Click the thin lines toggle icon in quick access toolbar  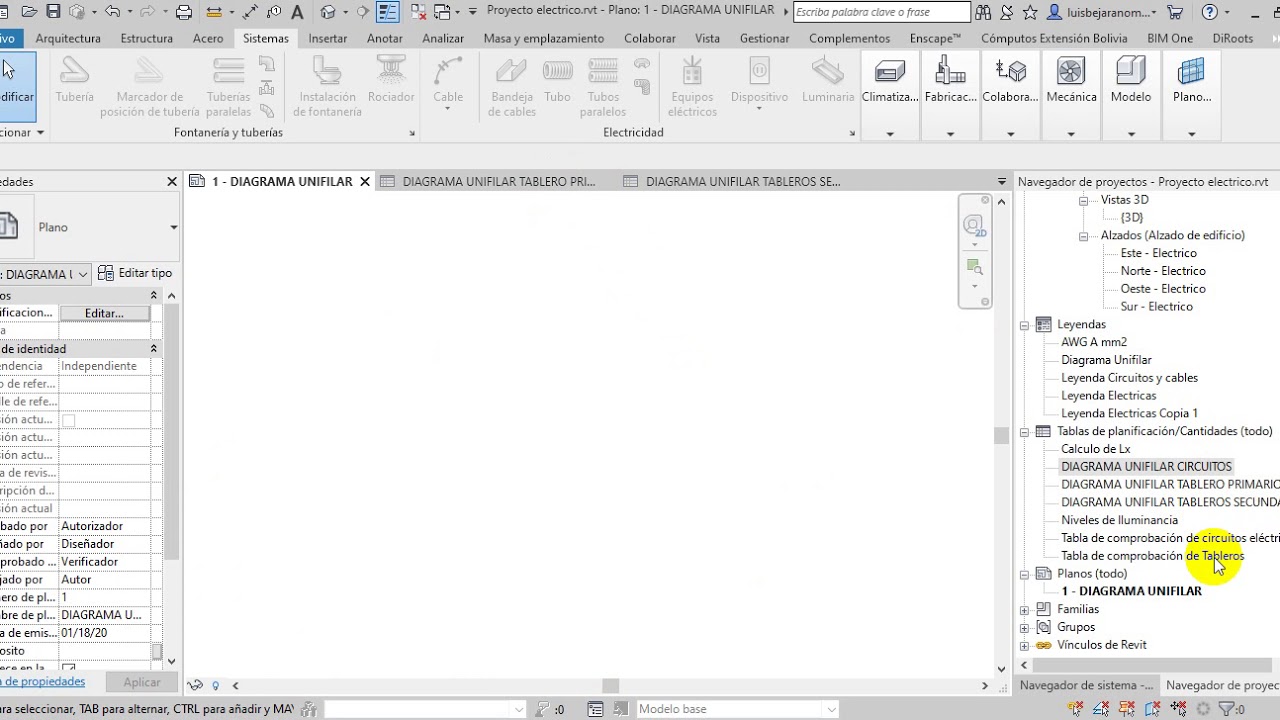click(388, 12)
